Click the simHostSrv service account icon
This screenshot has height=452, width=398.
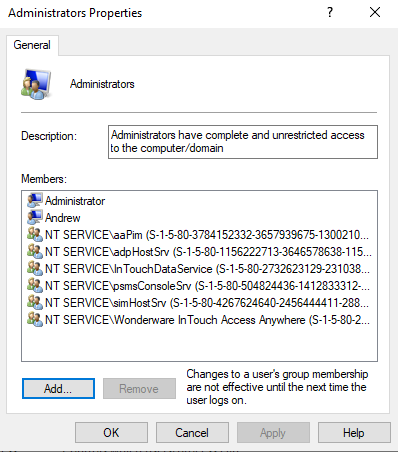point(35,303)
